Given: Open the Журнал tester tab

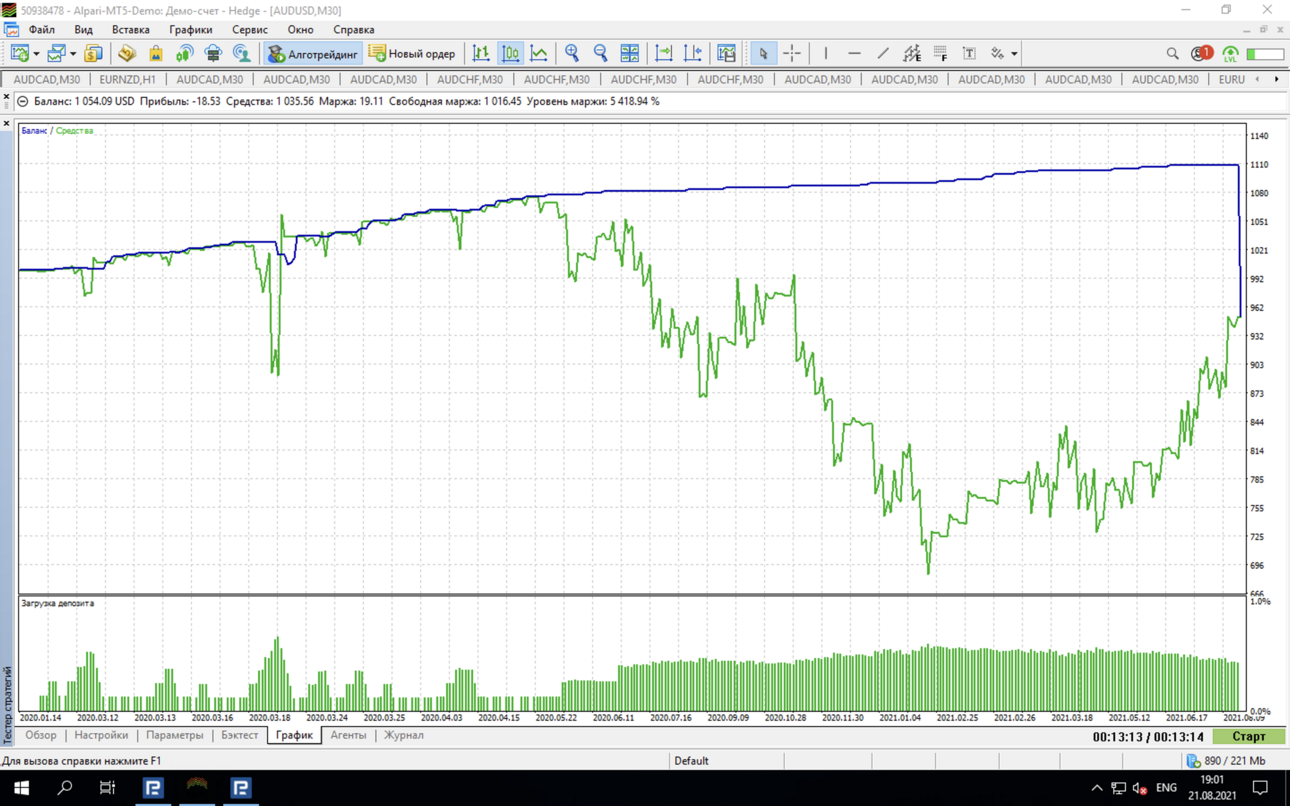Looking at the screenshot, I should 404,735.
